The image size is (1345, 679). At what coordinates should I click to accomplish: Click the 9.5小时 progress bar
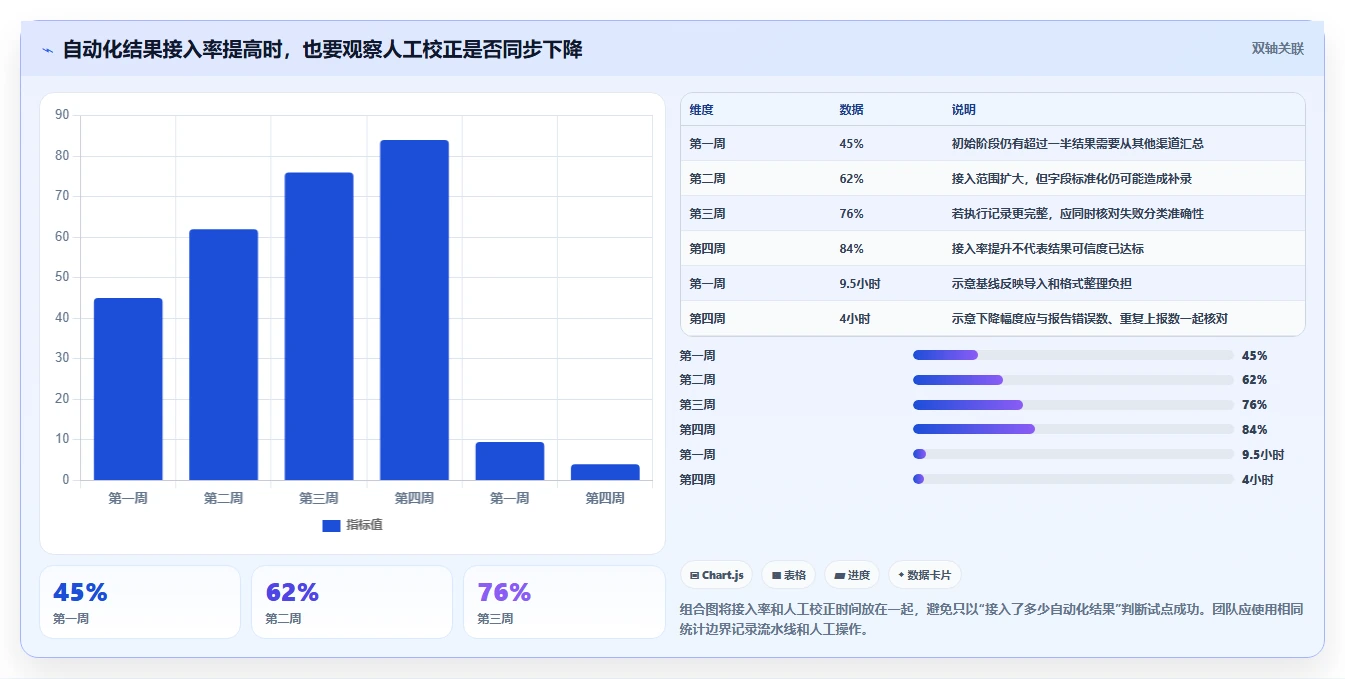[1073, 454]
